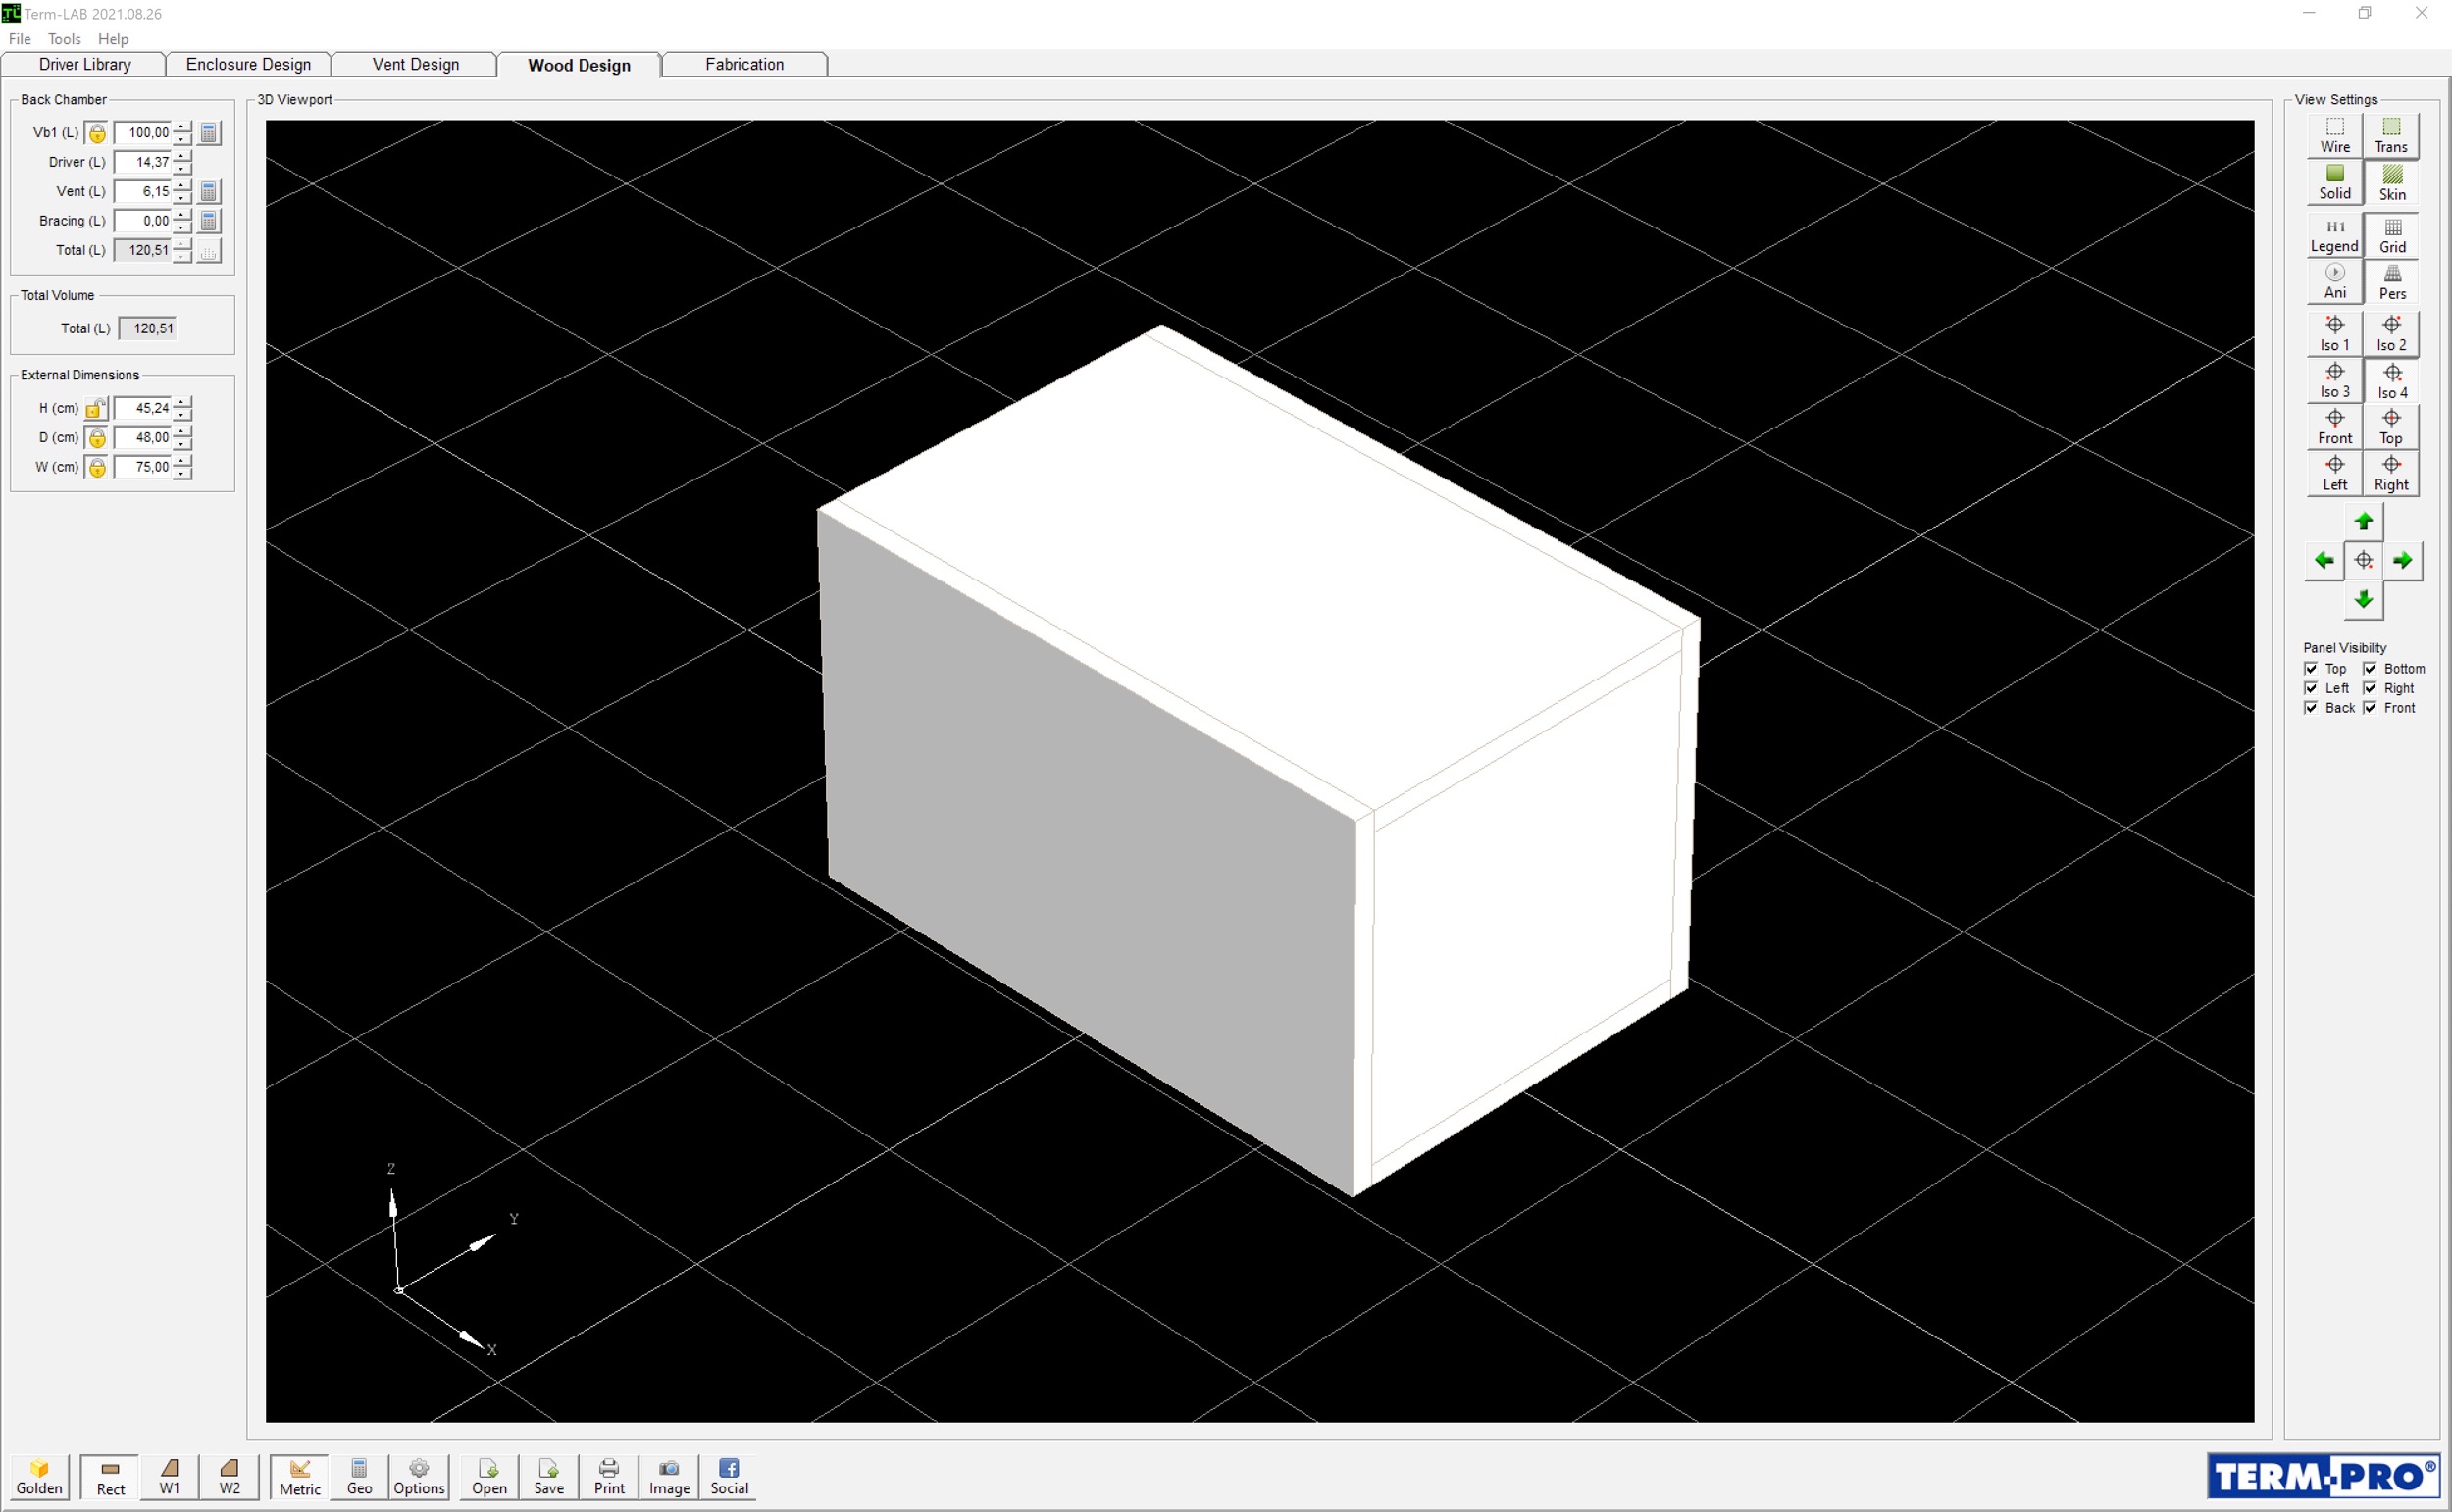Open the Tools menu
This screenshot has width=2452, height=1512.
(x=64, y=39)
